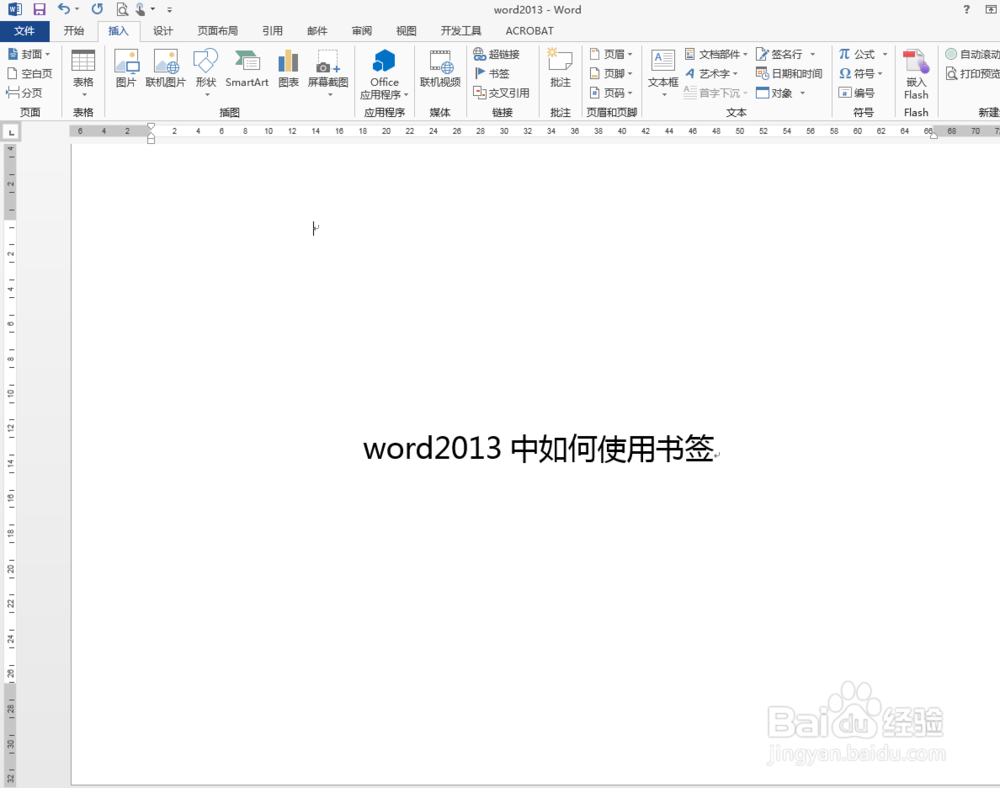
Task: Insert a 文本框 text box
Action: point(663,72)
